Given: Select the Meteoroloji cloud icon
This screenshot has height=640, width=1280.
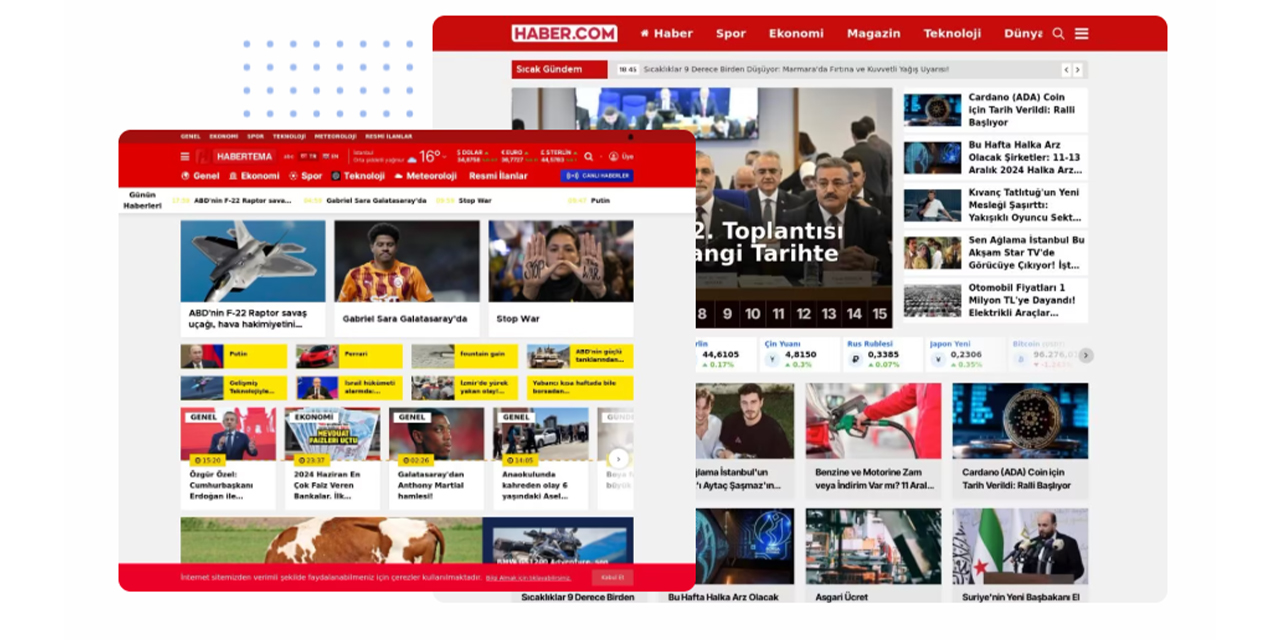Looking at the screenshot, I should 397,175.
